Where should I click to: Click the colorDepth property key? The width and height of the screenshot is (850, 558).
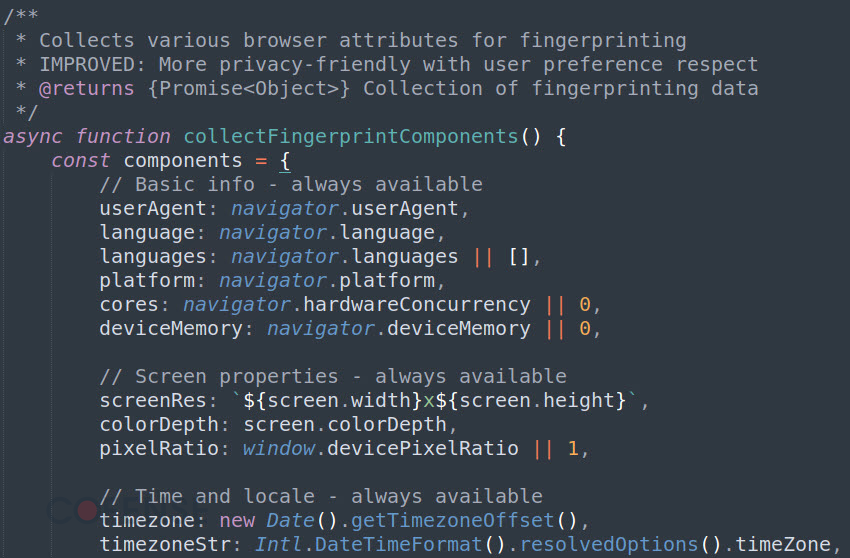click(x=159, y=424)
